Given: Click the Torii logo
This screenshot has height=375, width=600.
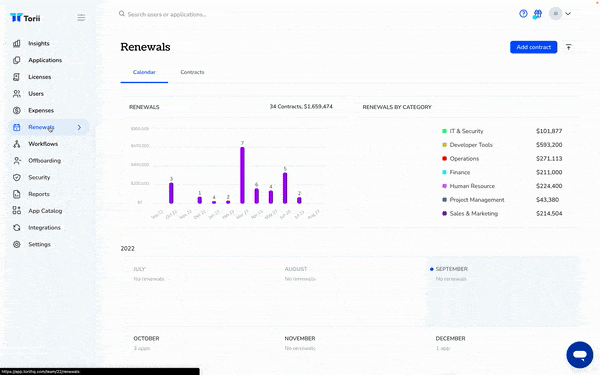Looking at the screenshot, I should click(x=25, y=18).
